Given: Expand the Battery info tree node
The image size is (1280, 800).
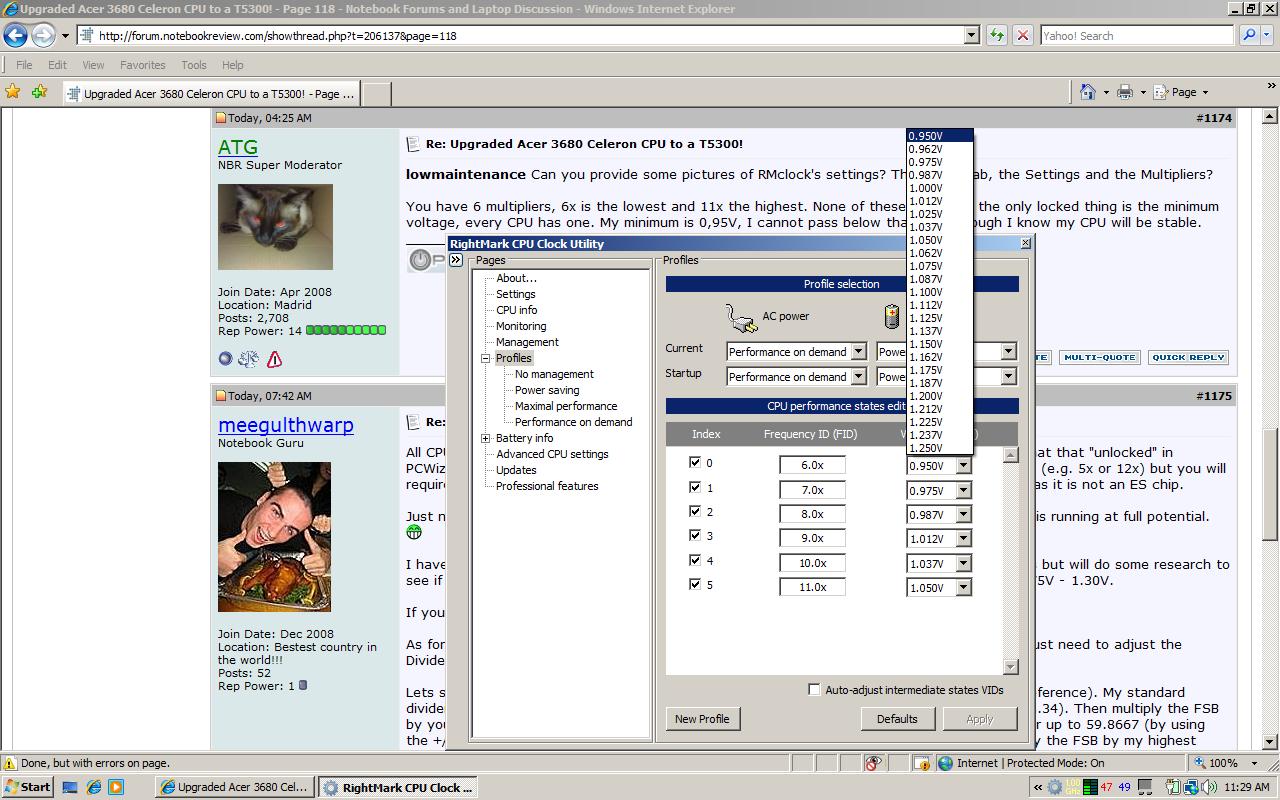Looking at the screenshot, I should pos(486,438).
